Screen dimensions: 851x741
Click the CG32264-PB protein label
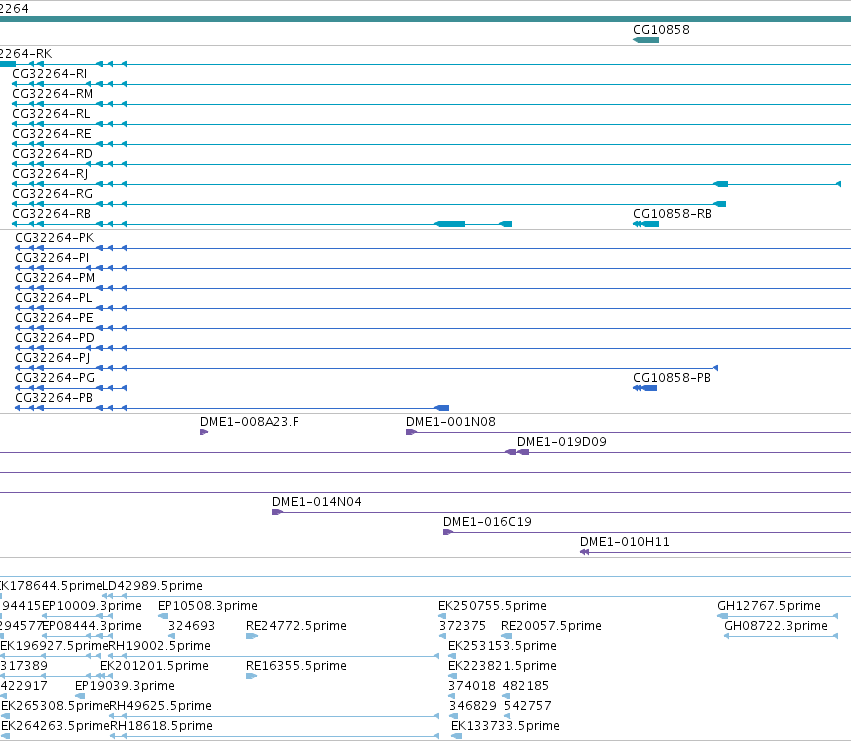click(x=54, y=398)
